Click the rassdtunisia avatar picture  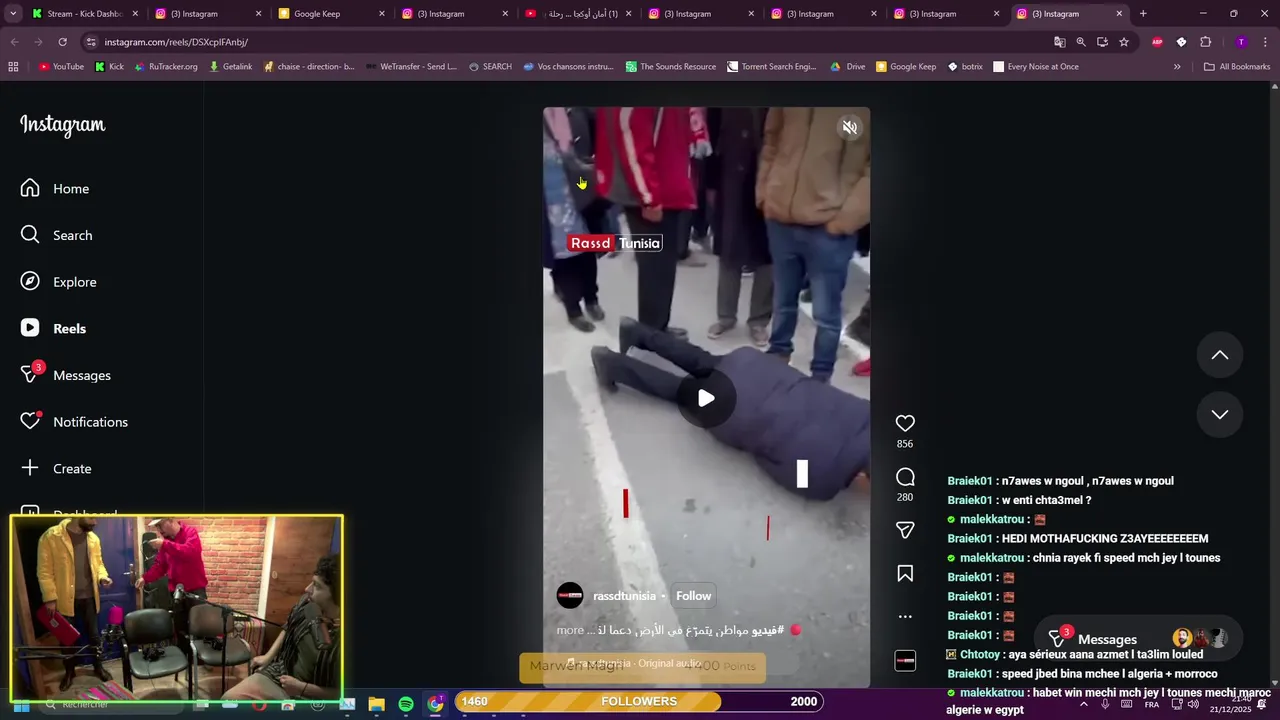tap(570, 596)
